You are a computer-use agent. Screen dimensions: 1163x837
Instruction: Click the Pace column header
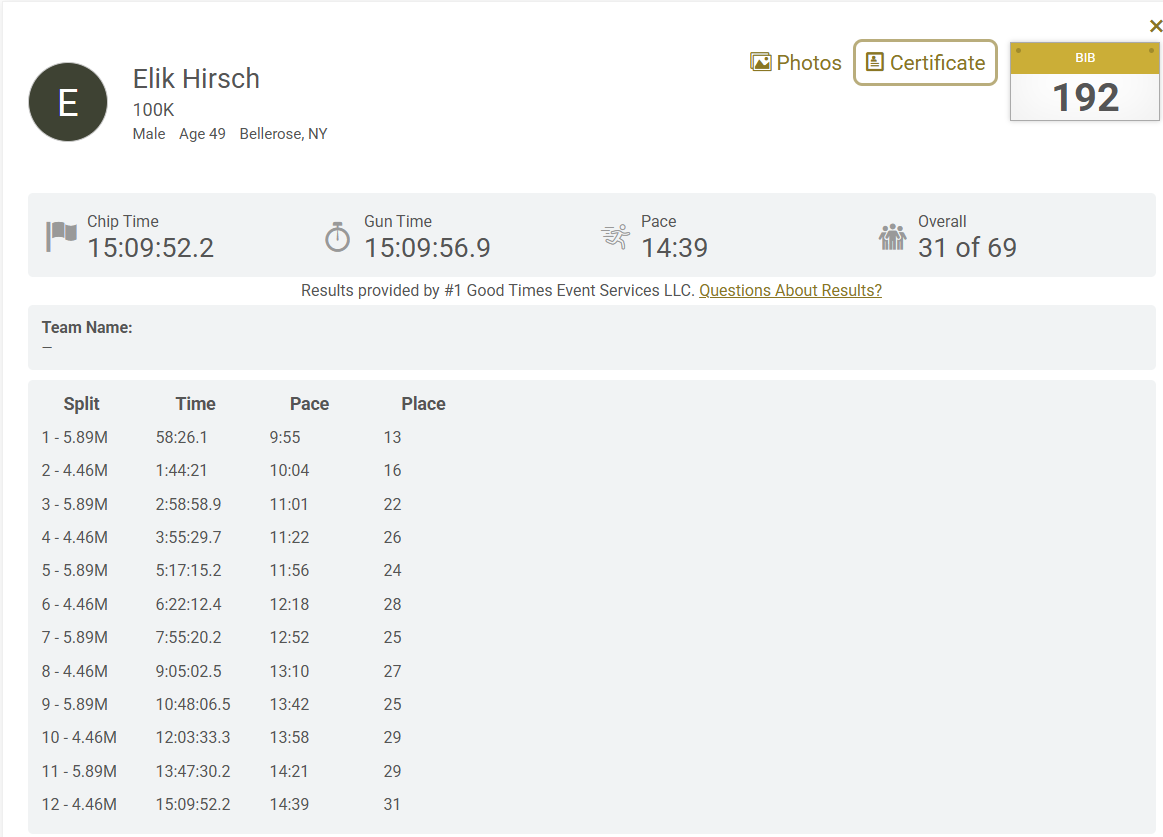coord(309,404)
